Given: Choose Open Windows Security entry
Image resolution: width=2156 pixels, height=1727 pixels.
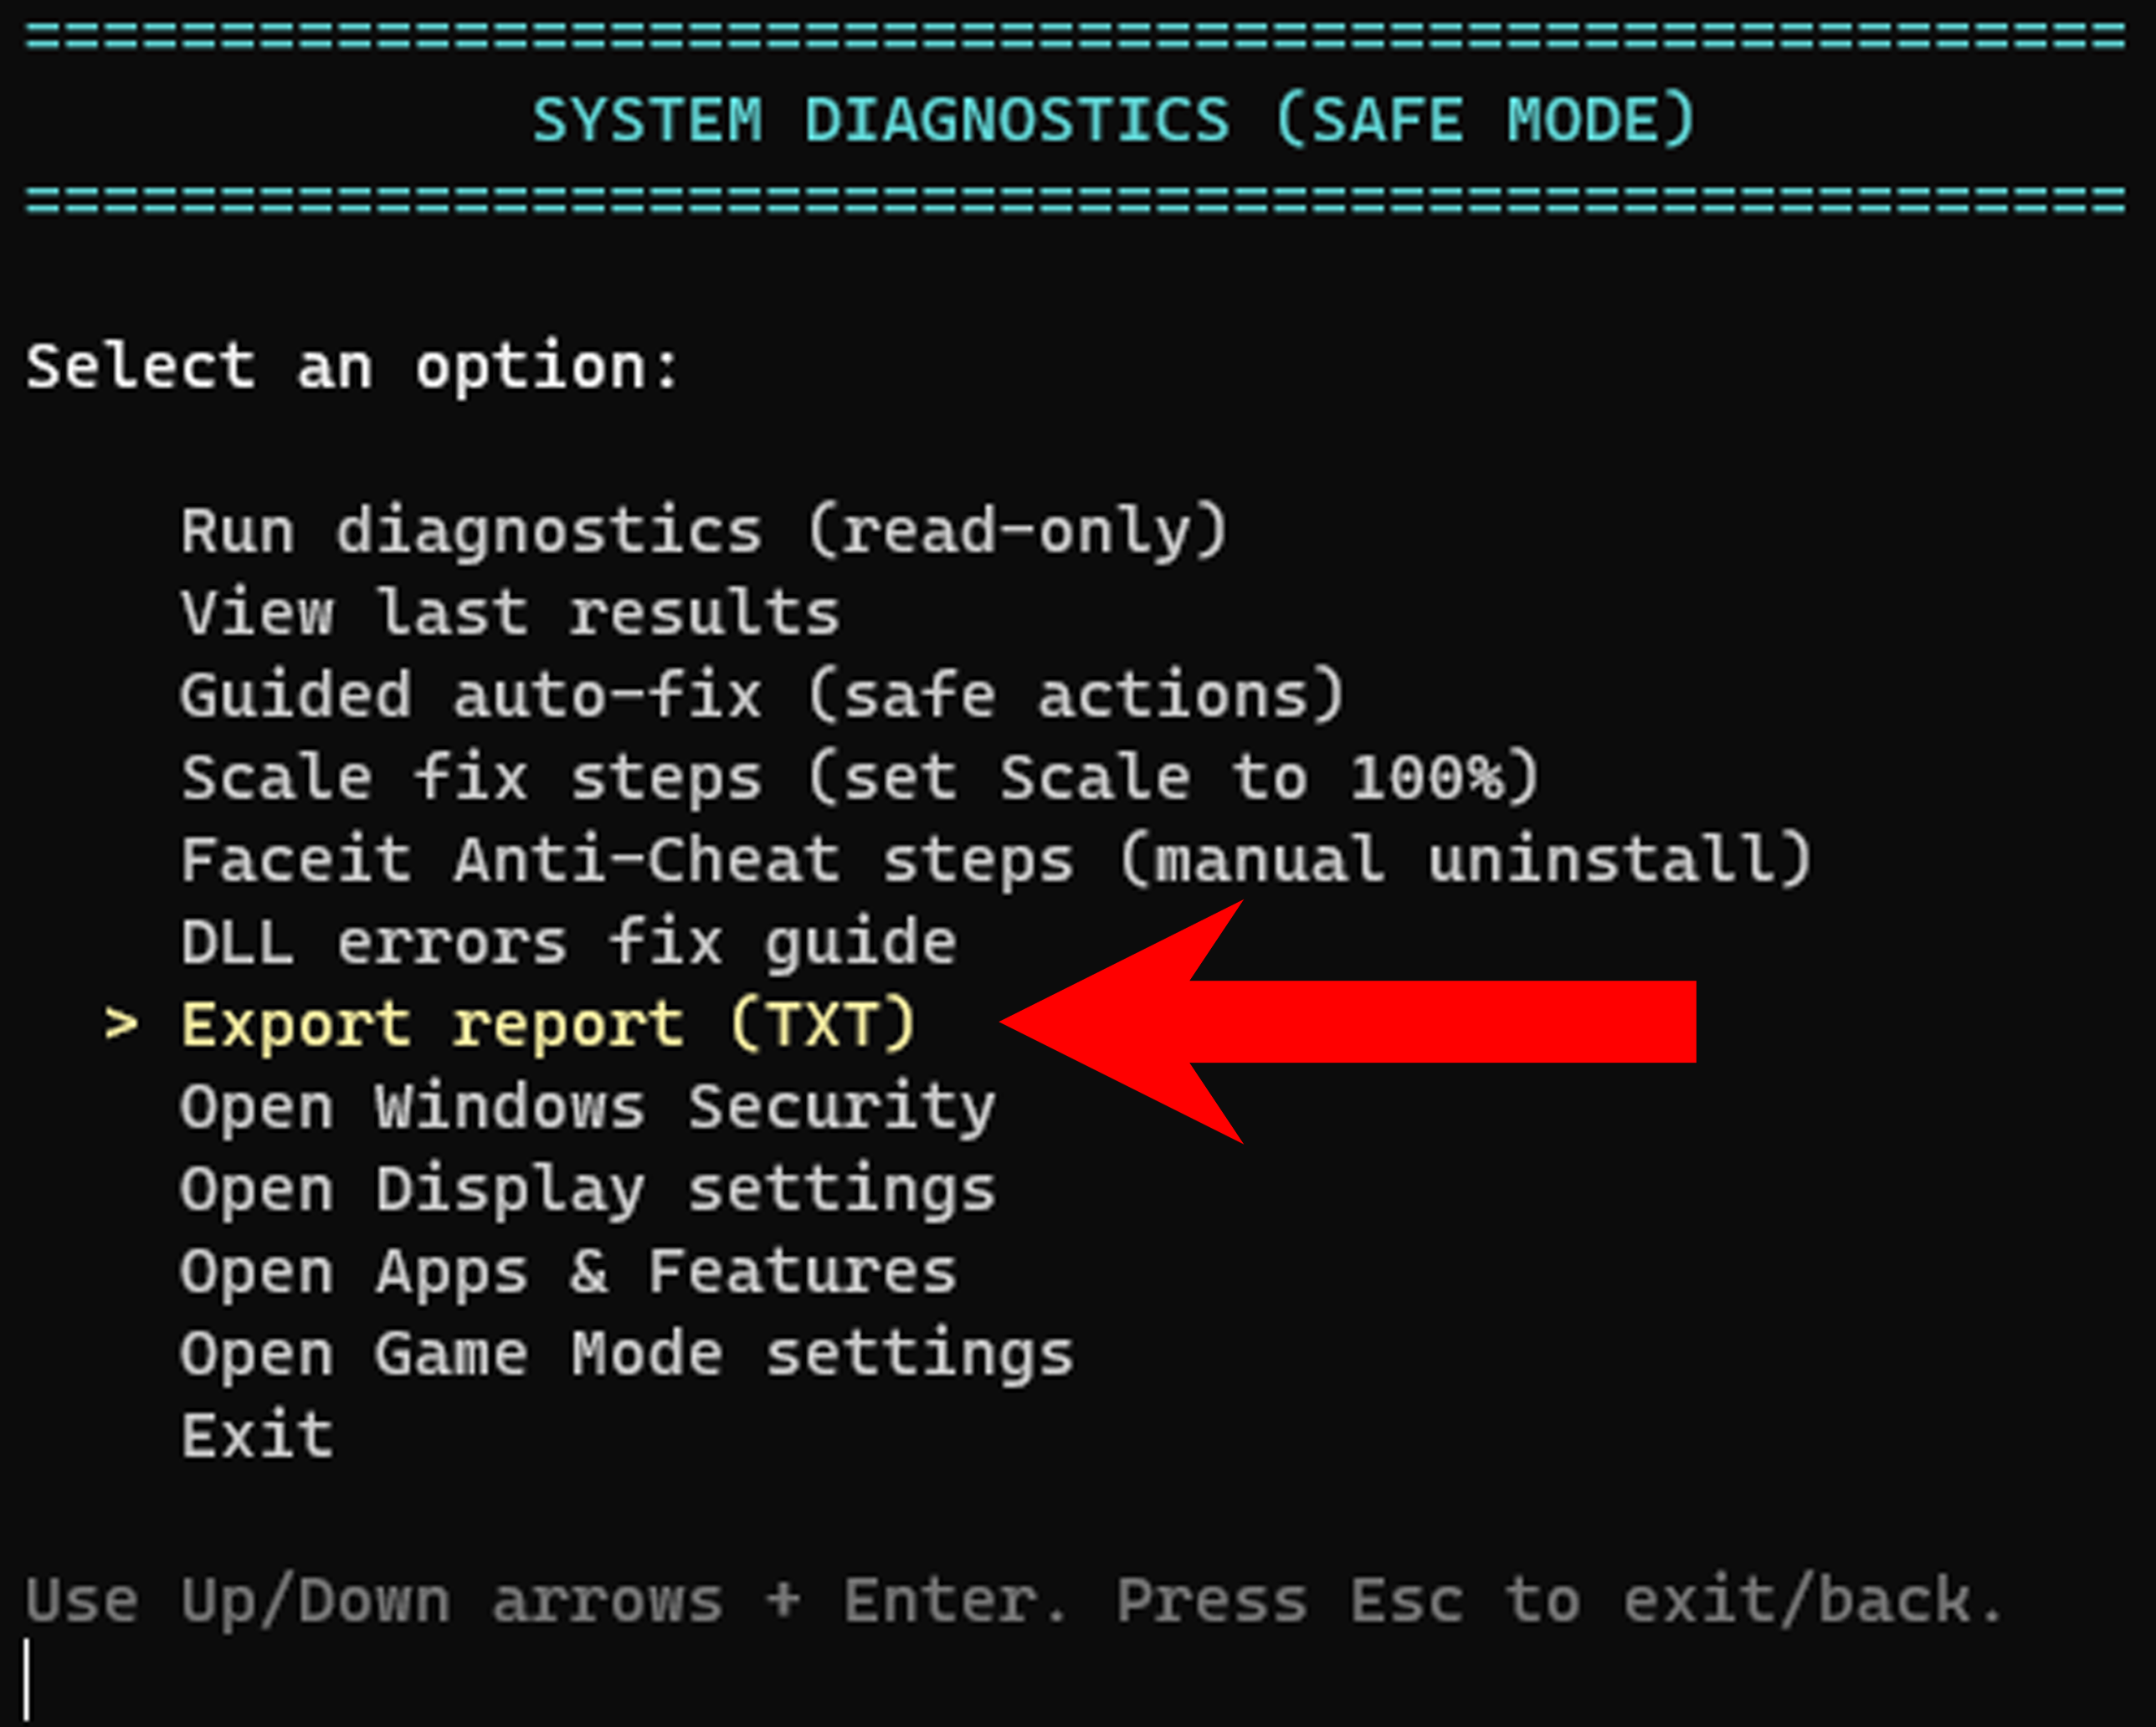Looking at the screenshot, I should [587, 1107].
